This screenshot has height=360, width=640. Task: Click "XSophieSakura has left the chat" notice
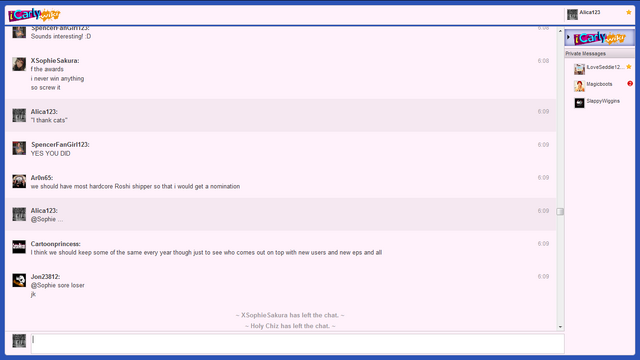290,315
